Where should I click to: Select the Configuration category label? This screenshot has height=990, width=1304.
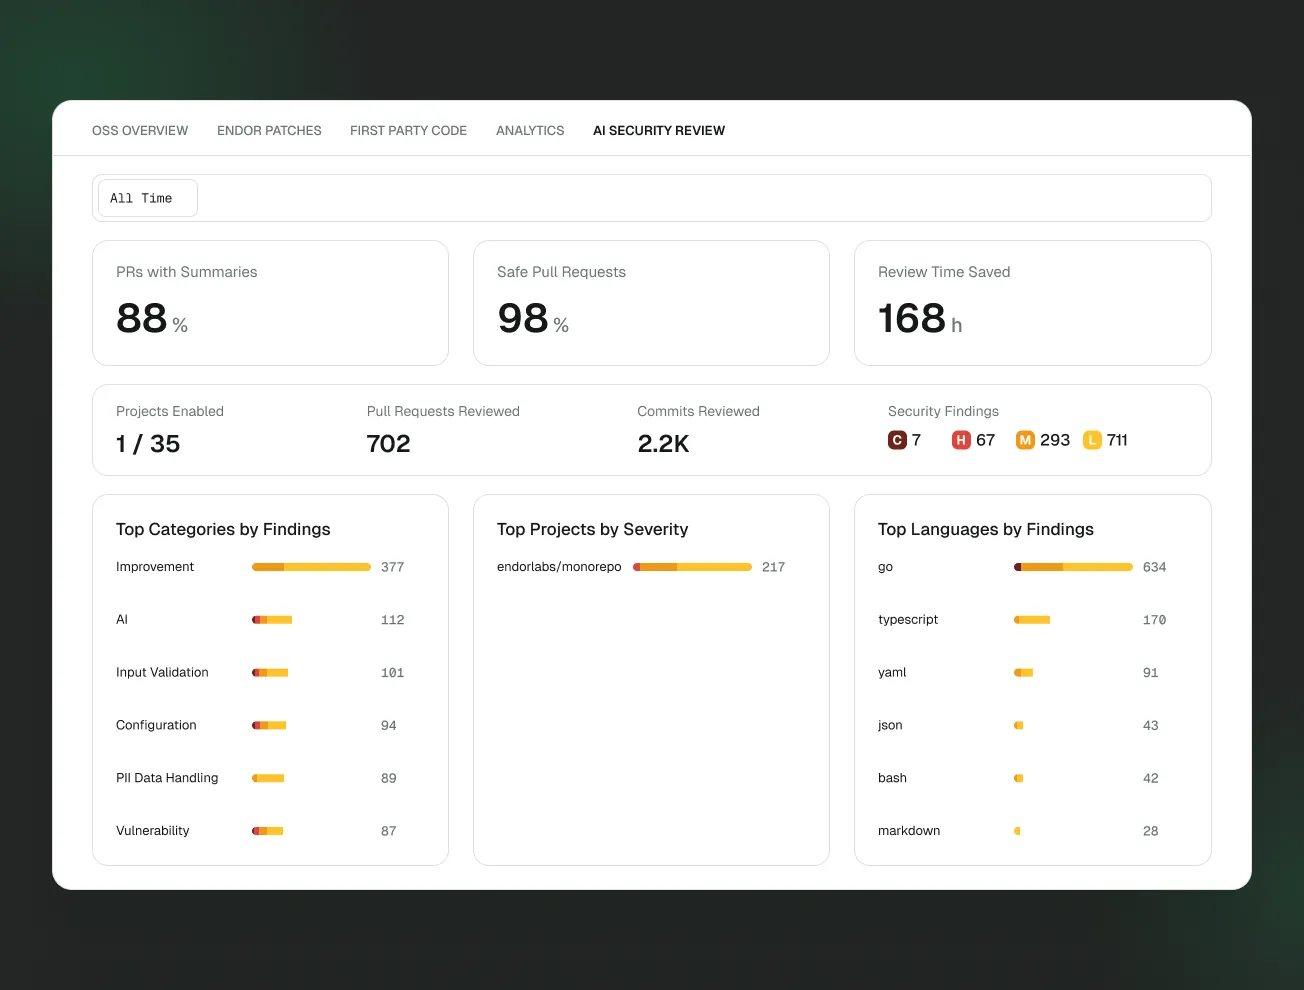156,725
